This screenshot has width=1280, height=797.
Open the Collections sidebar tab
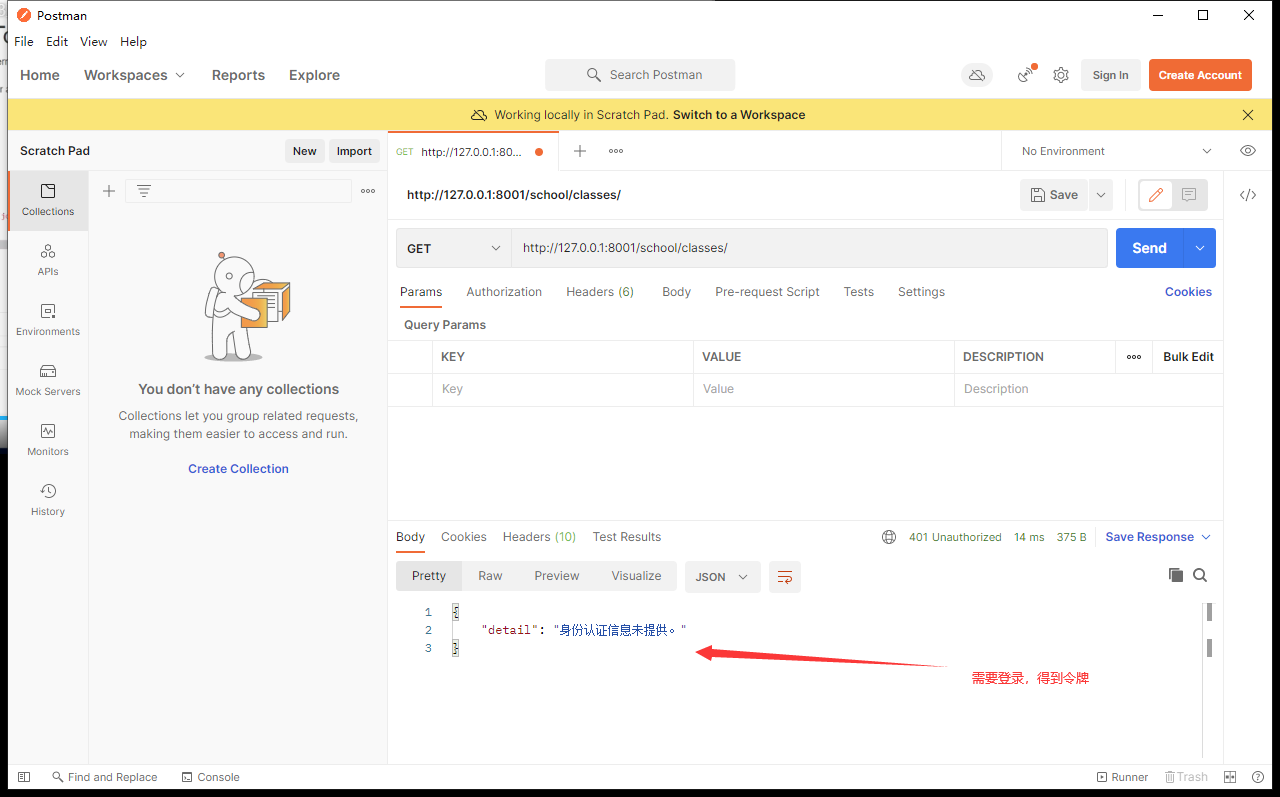tap(48, 200)
